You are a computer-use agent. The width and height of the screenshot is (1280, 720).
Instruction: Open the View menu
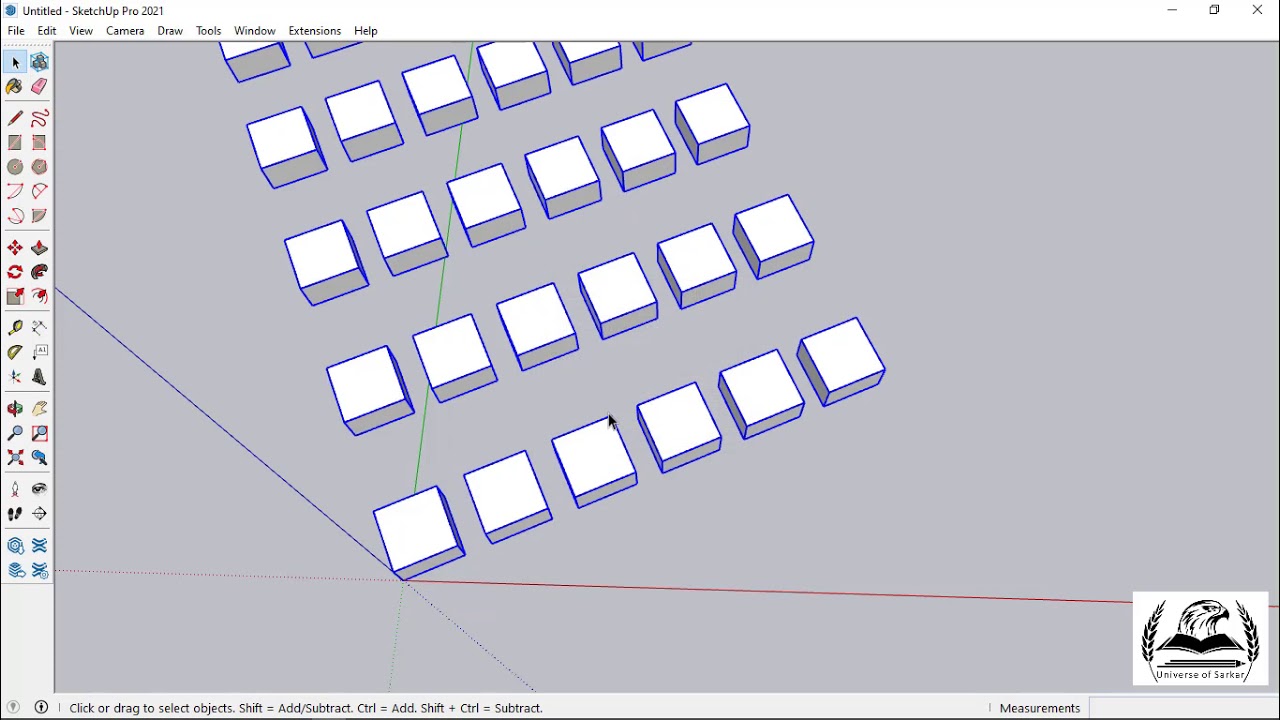(x=81, y=31)
